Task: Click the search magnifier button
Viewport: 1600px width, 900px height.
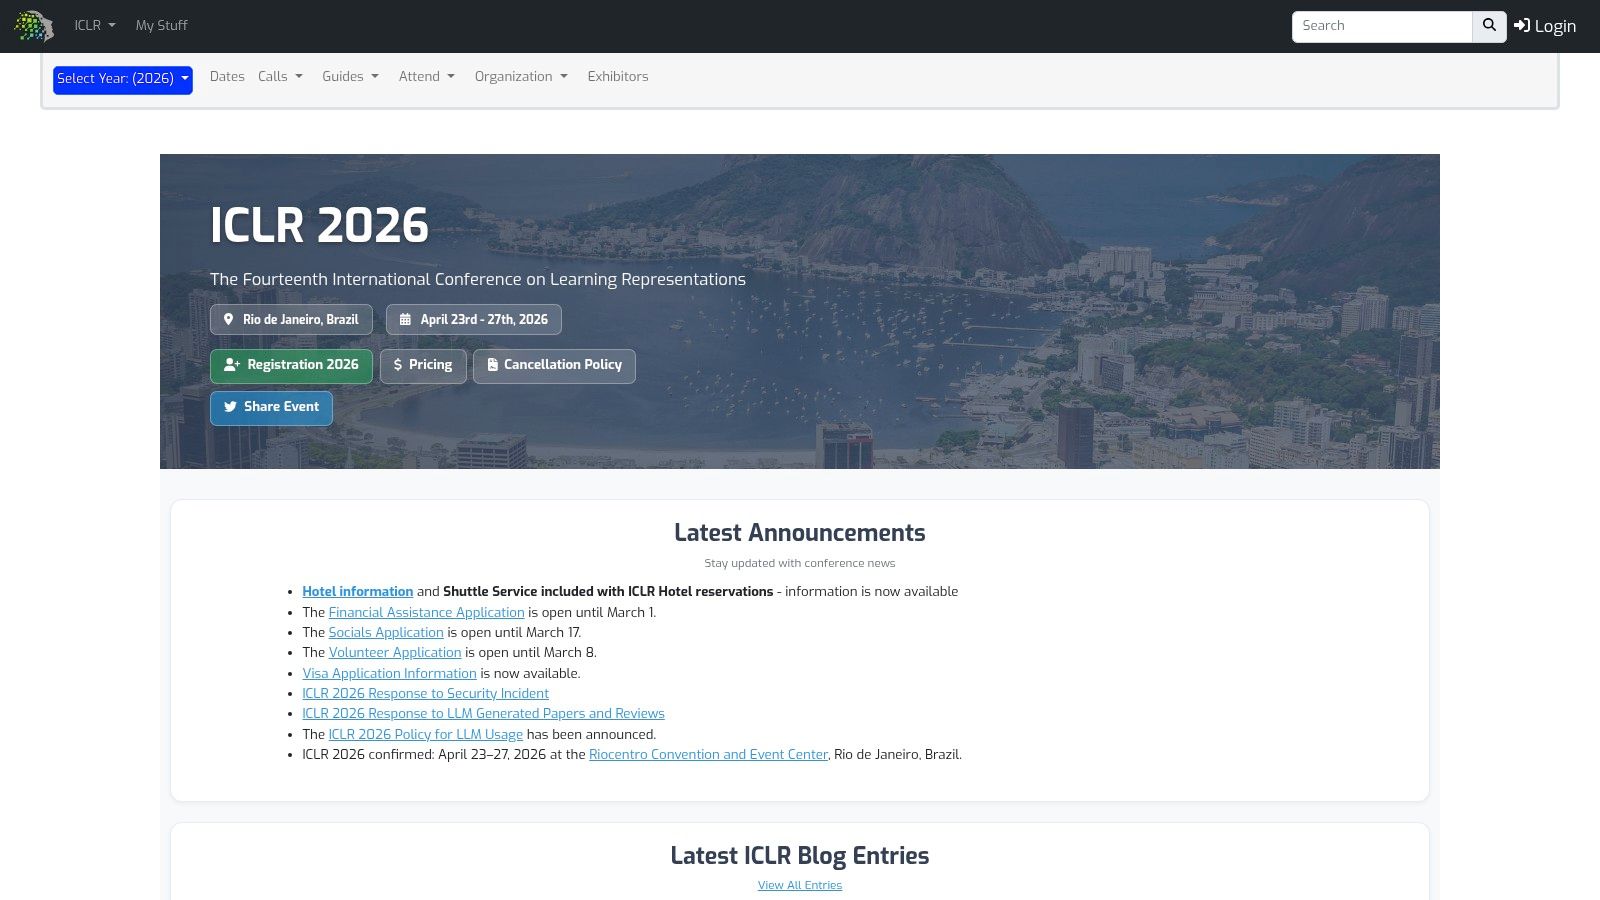Action: click(1489, 26)
